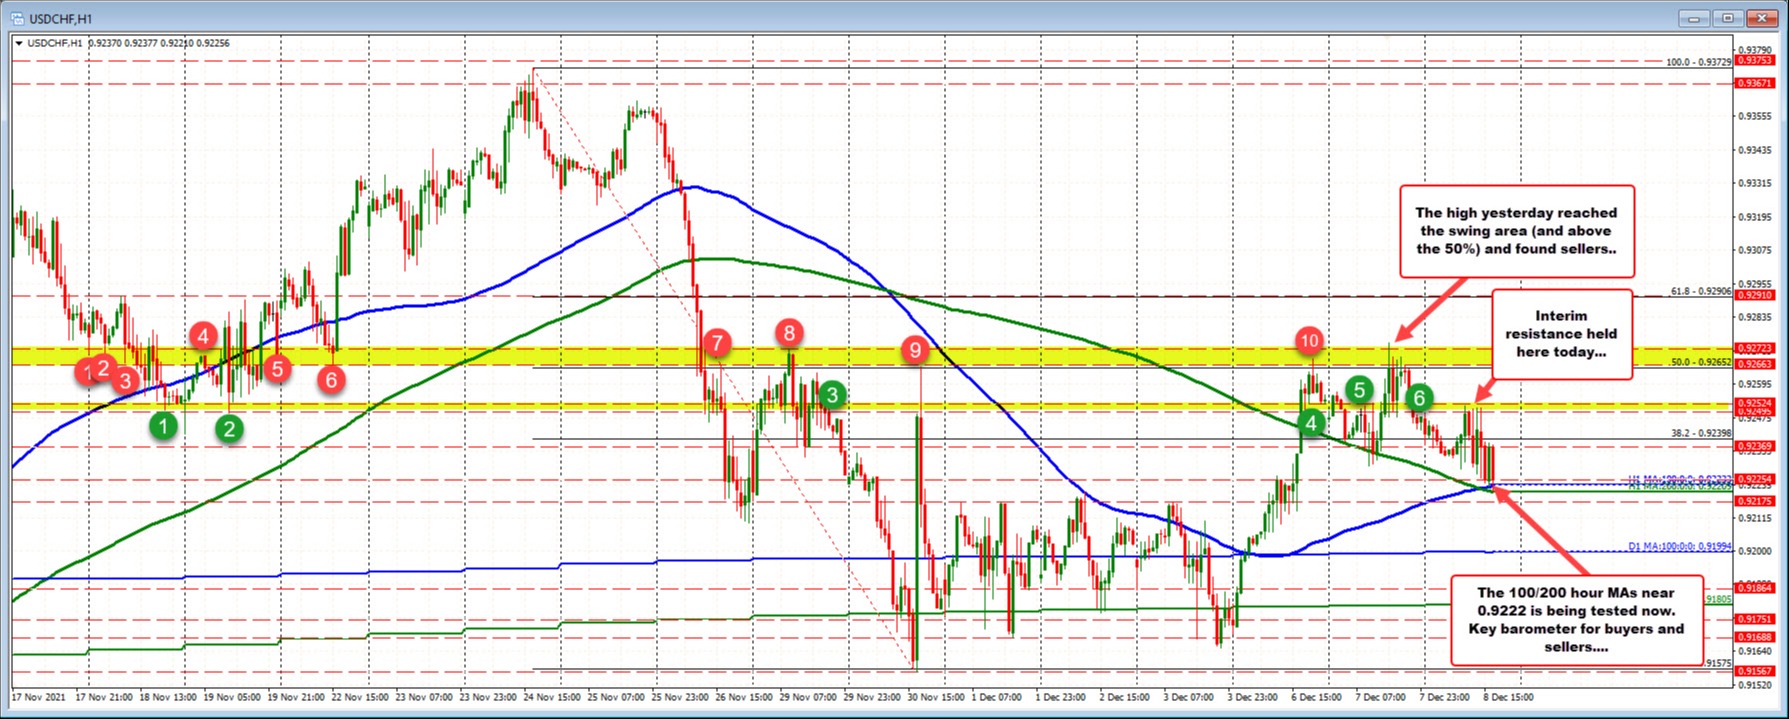Click the 0.93075 price scale value
The image size is (1789, 719).
coord(1754,250)
